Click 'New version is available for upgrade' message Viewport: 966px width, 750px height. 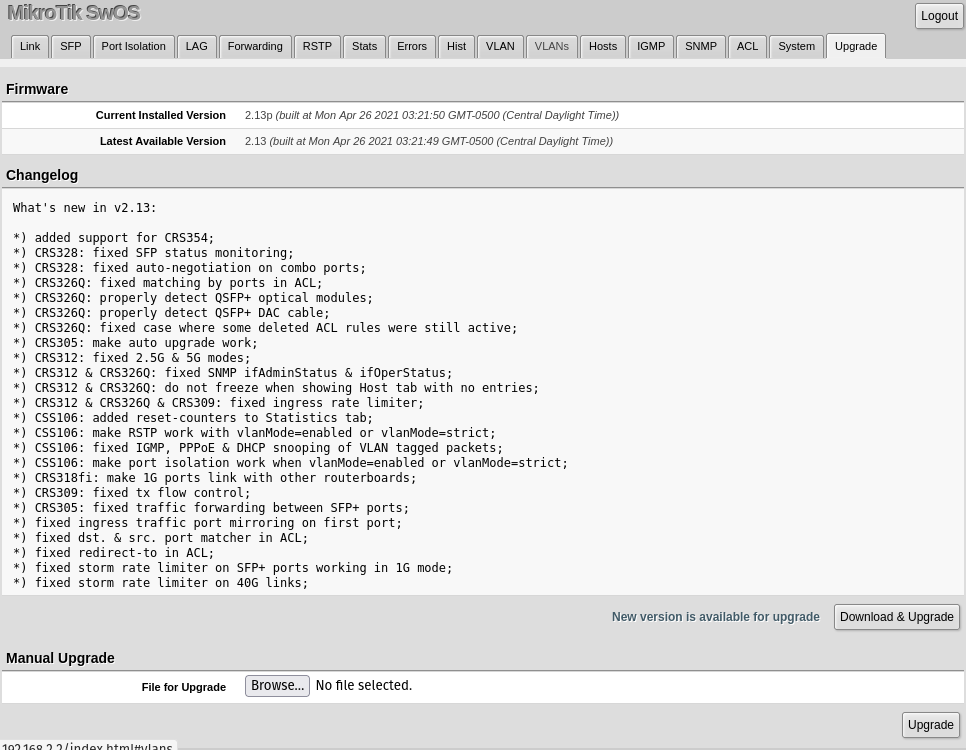[715, 617]
